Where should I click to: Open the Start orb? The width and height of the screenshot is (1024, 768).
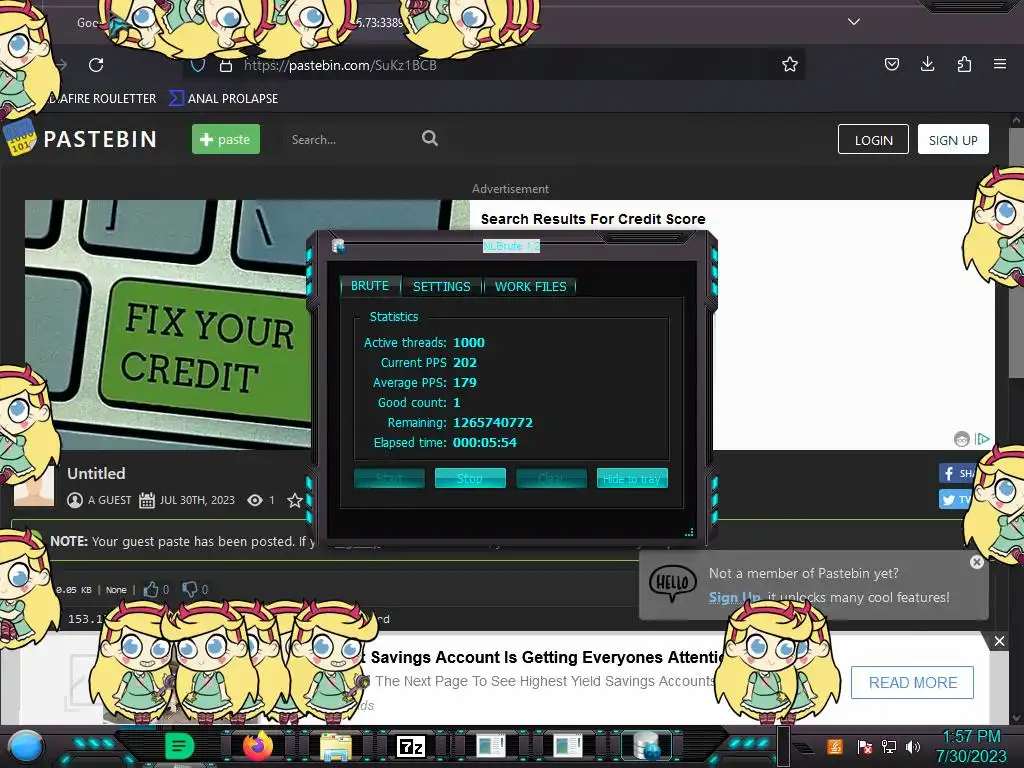(x=26, y=747)
